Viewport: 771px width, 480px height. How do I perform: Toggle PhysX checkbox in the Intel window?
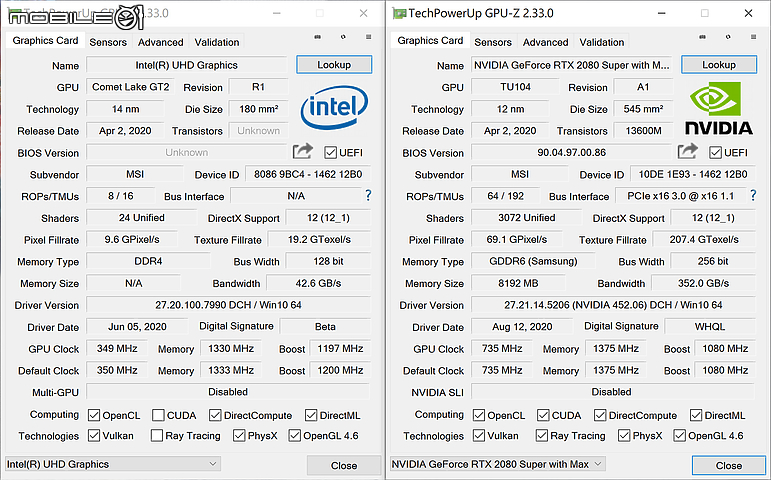pyautogui.click(x=239, y=436)
